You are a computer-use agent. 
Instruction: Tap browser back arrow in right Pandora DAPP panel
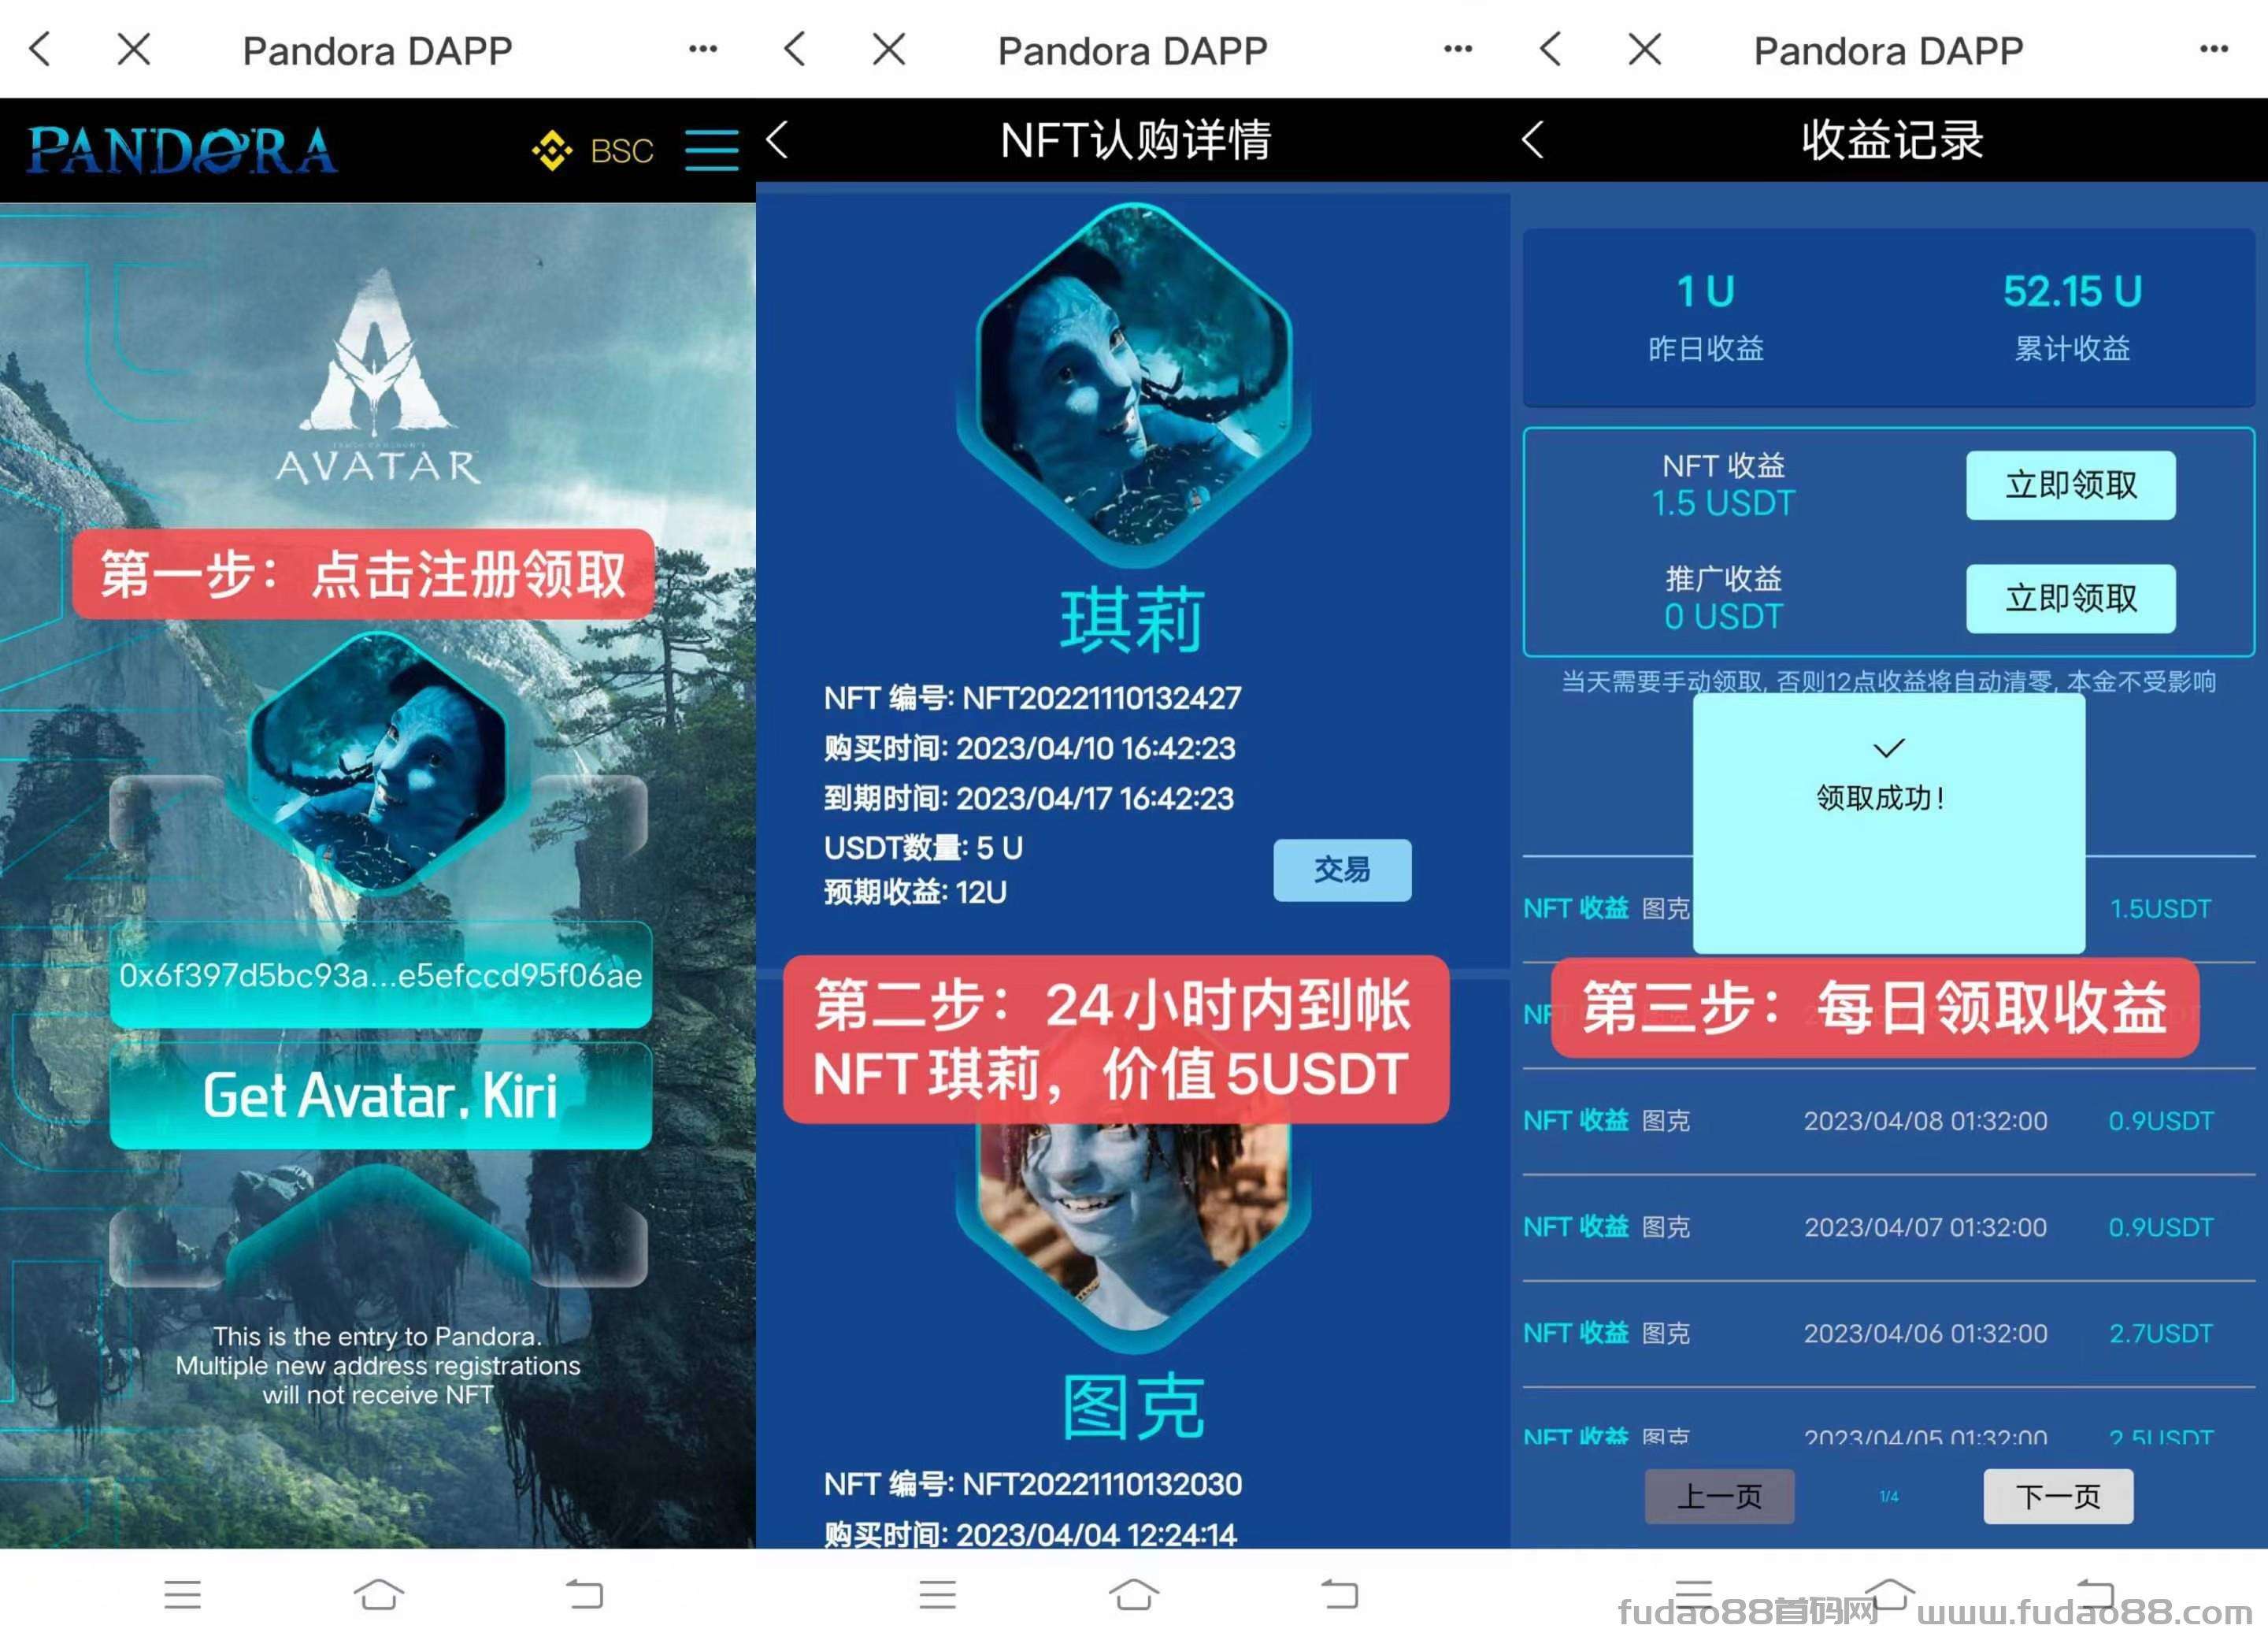click(x=1550, y=48)
